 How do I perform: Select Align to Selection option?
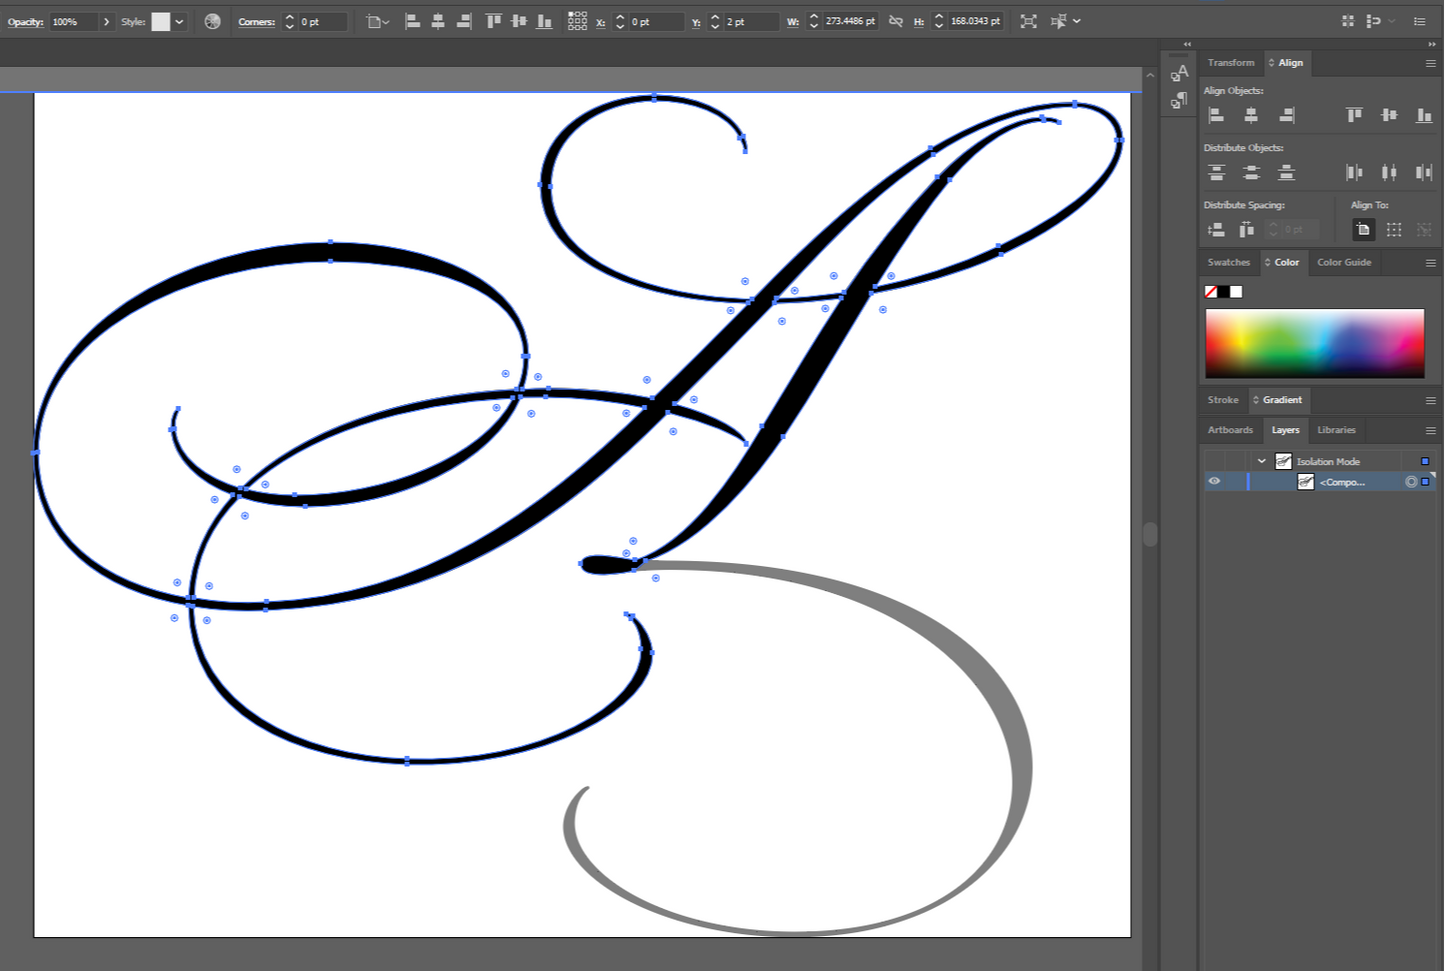1394,229
